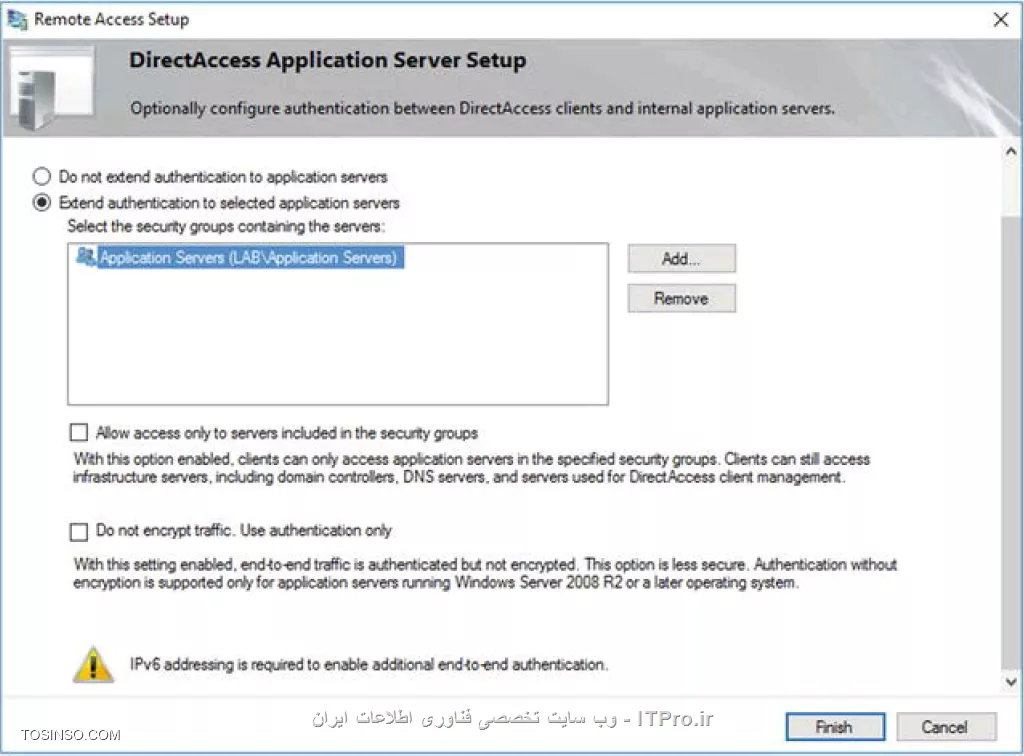Click Finish to complete setup
The width and height of the screenshot is (1024, 756).
835,727
